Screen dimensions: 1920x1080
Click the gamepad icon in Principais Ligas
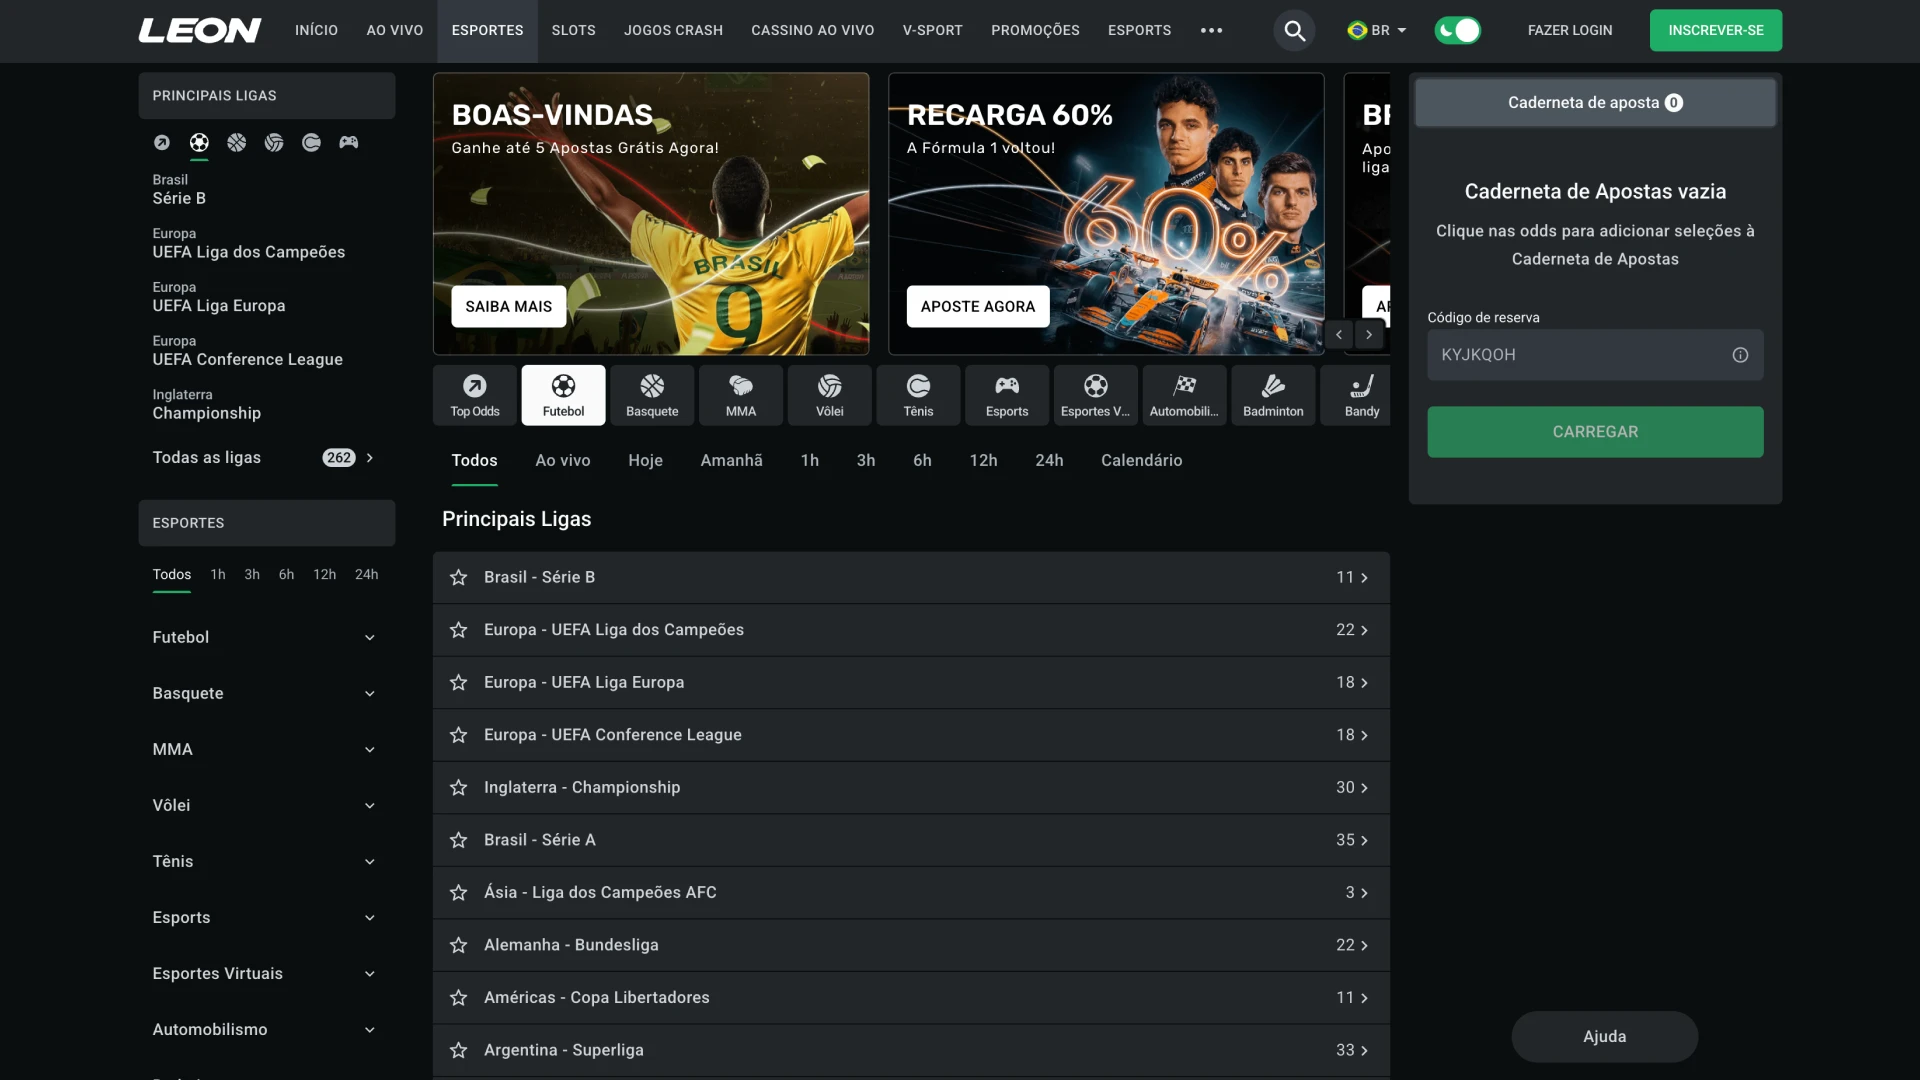348,143
